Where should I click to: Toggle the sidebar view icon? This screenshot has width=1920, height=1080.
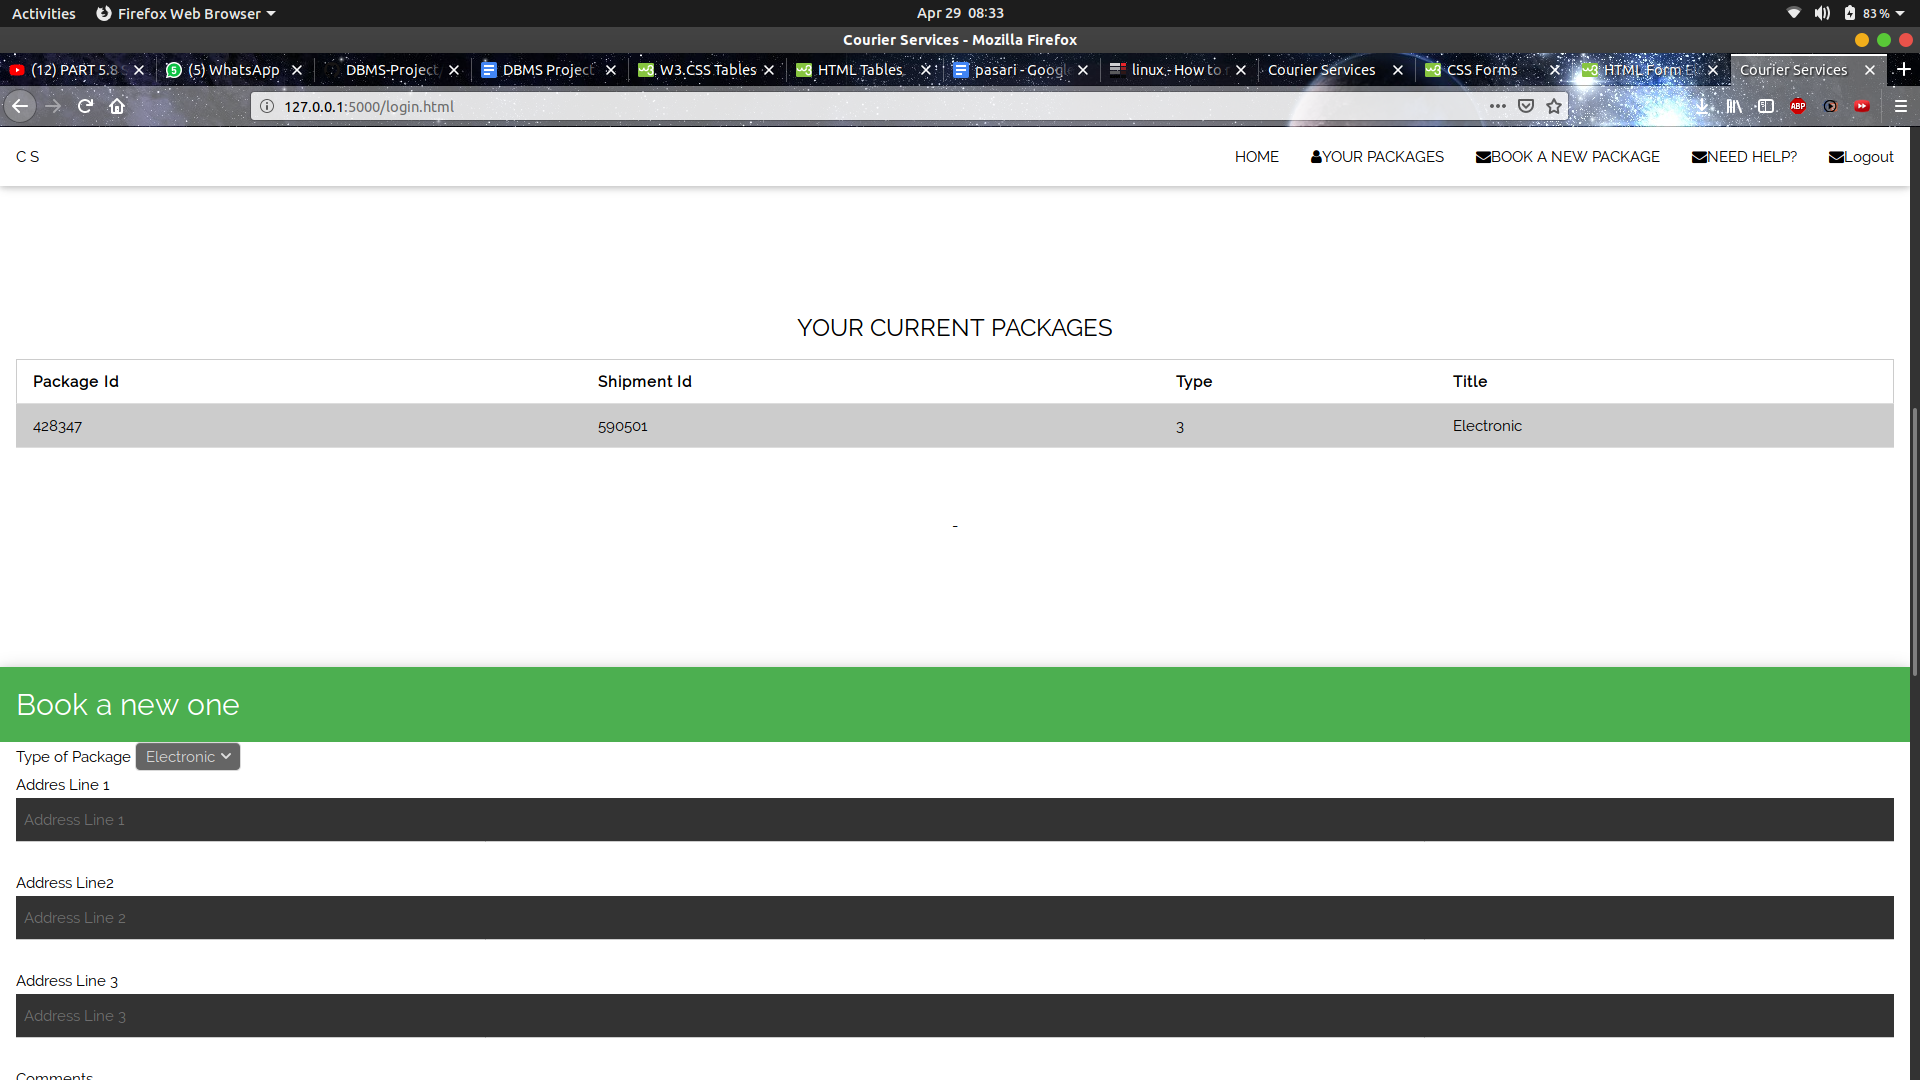(1766, 106)
